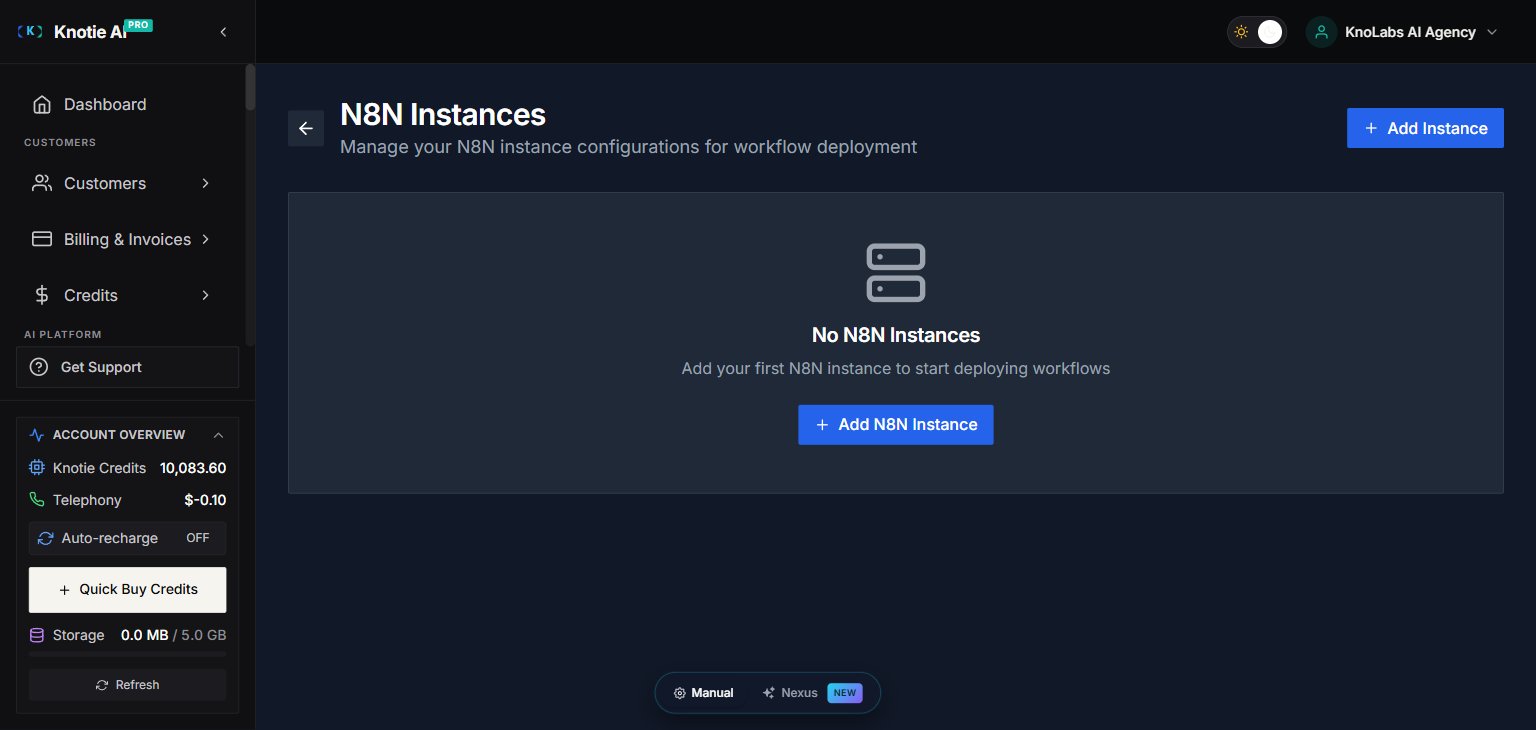Switch to Manual mode tab
1536x730 pixels.
point(704,693)
